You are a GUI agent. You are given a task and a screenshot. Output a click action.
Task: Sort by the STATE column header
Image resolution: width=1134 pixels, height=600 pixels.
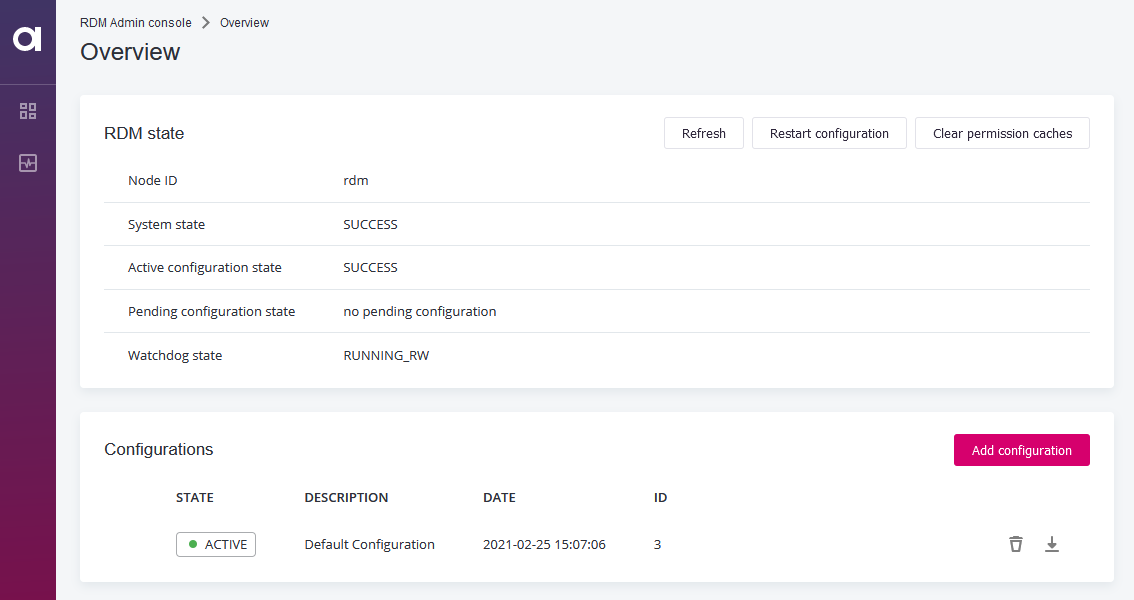pos(194,497)
